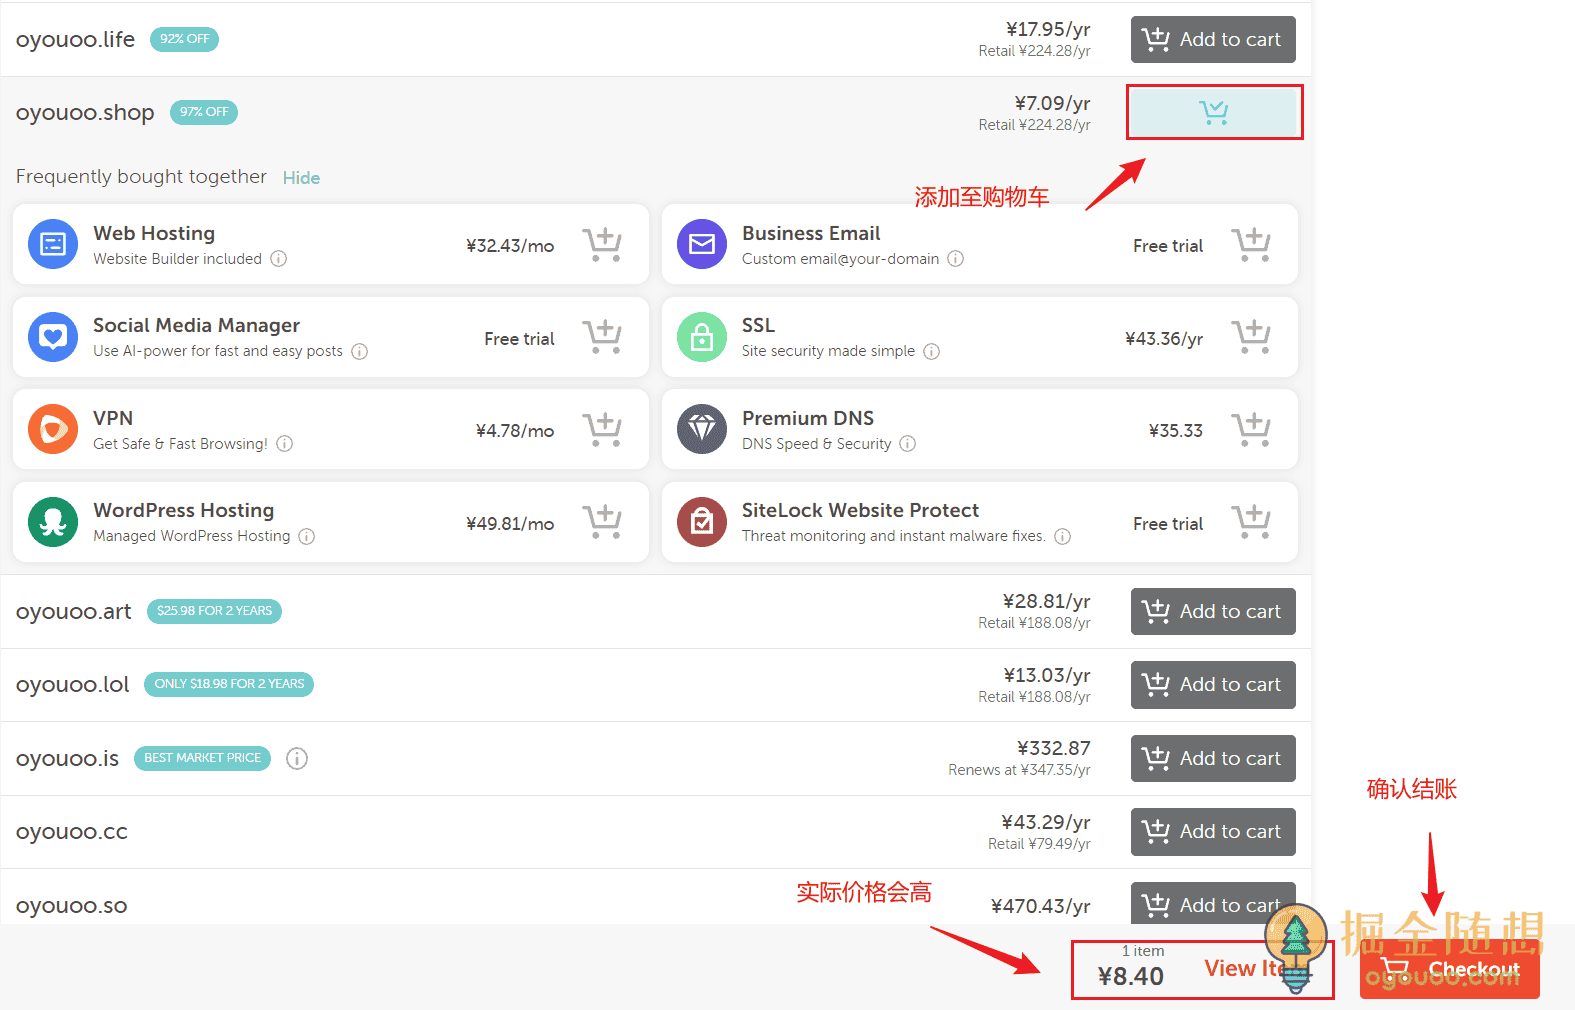This screenshot has height=1010, width=1575.
Task: Show info for Website Builder included
Action: pos(279,259)
